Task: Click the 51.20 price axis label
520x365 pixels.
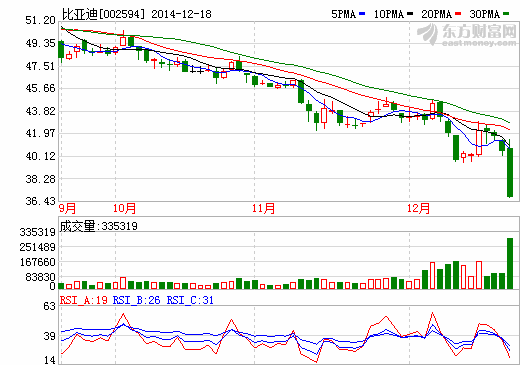Action: 40,21
